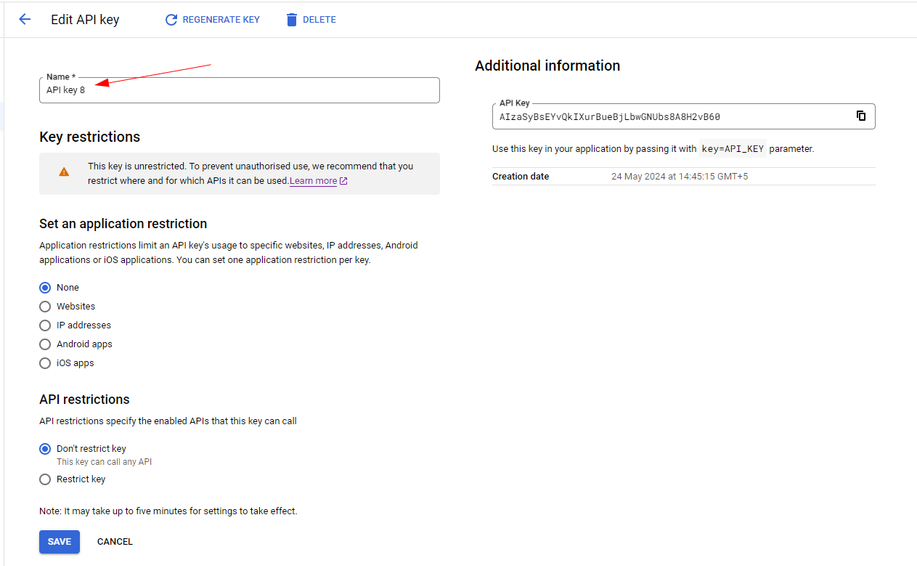This screenshot has width=917, height=566.
Task: Choose the IP addresses restriction
Action: (45, 326)
